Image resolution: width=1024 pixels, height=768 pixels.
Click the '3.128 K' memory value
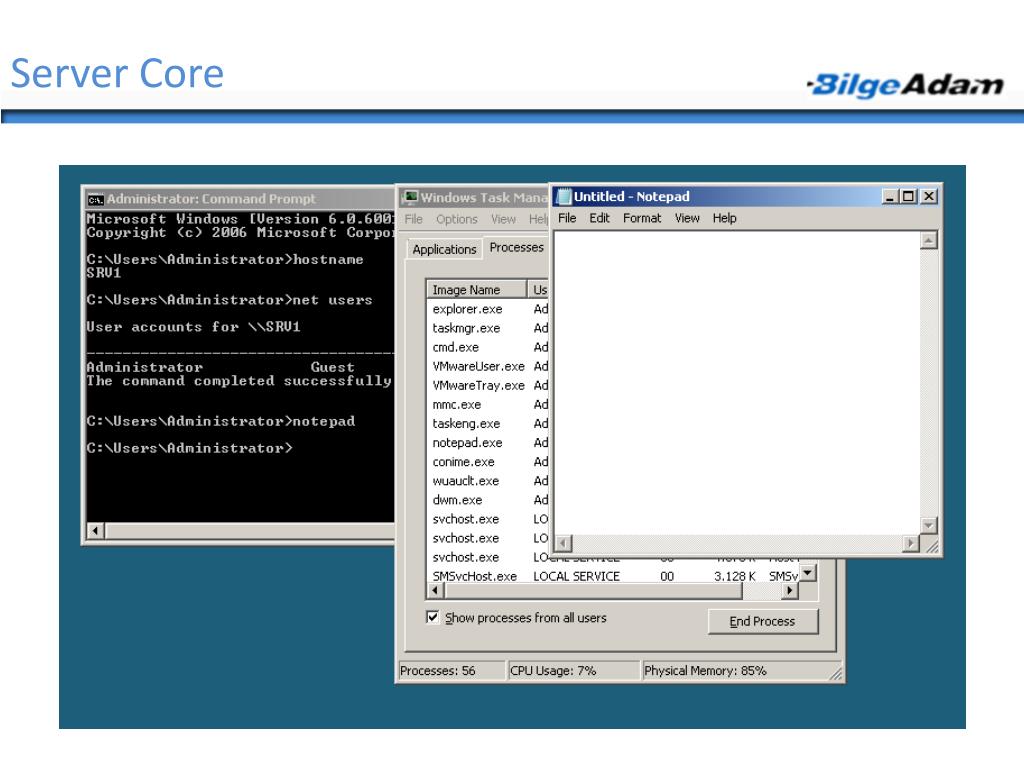[735, 576]
